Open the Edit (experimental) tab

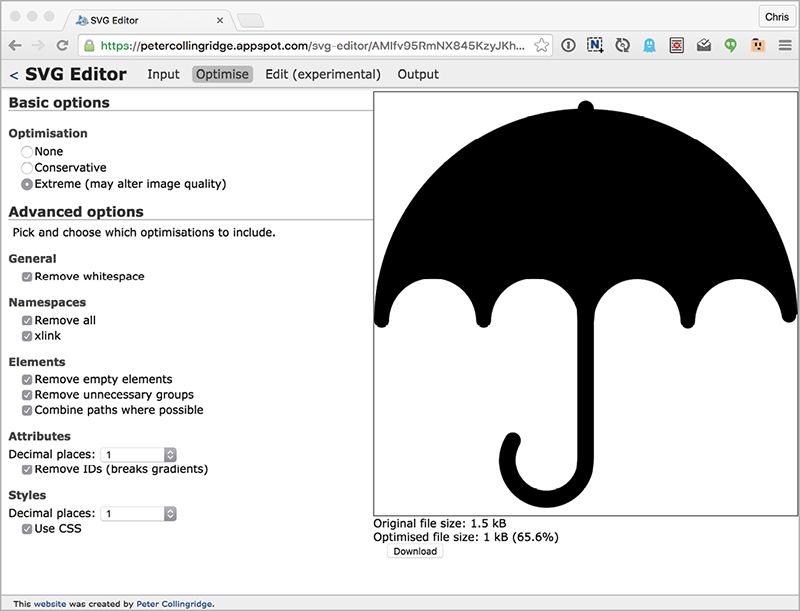[322, 74]
